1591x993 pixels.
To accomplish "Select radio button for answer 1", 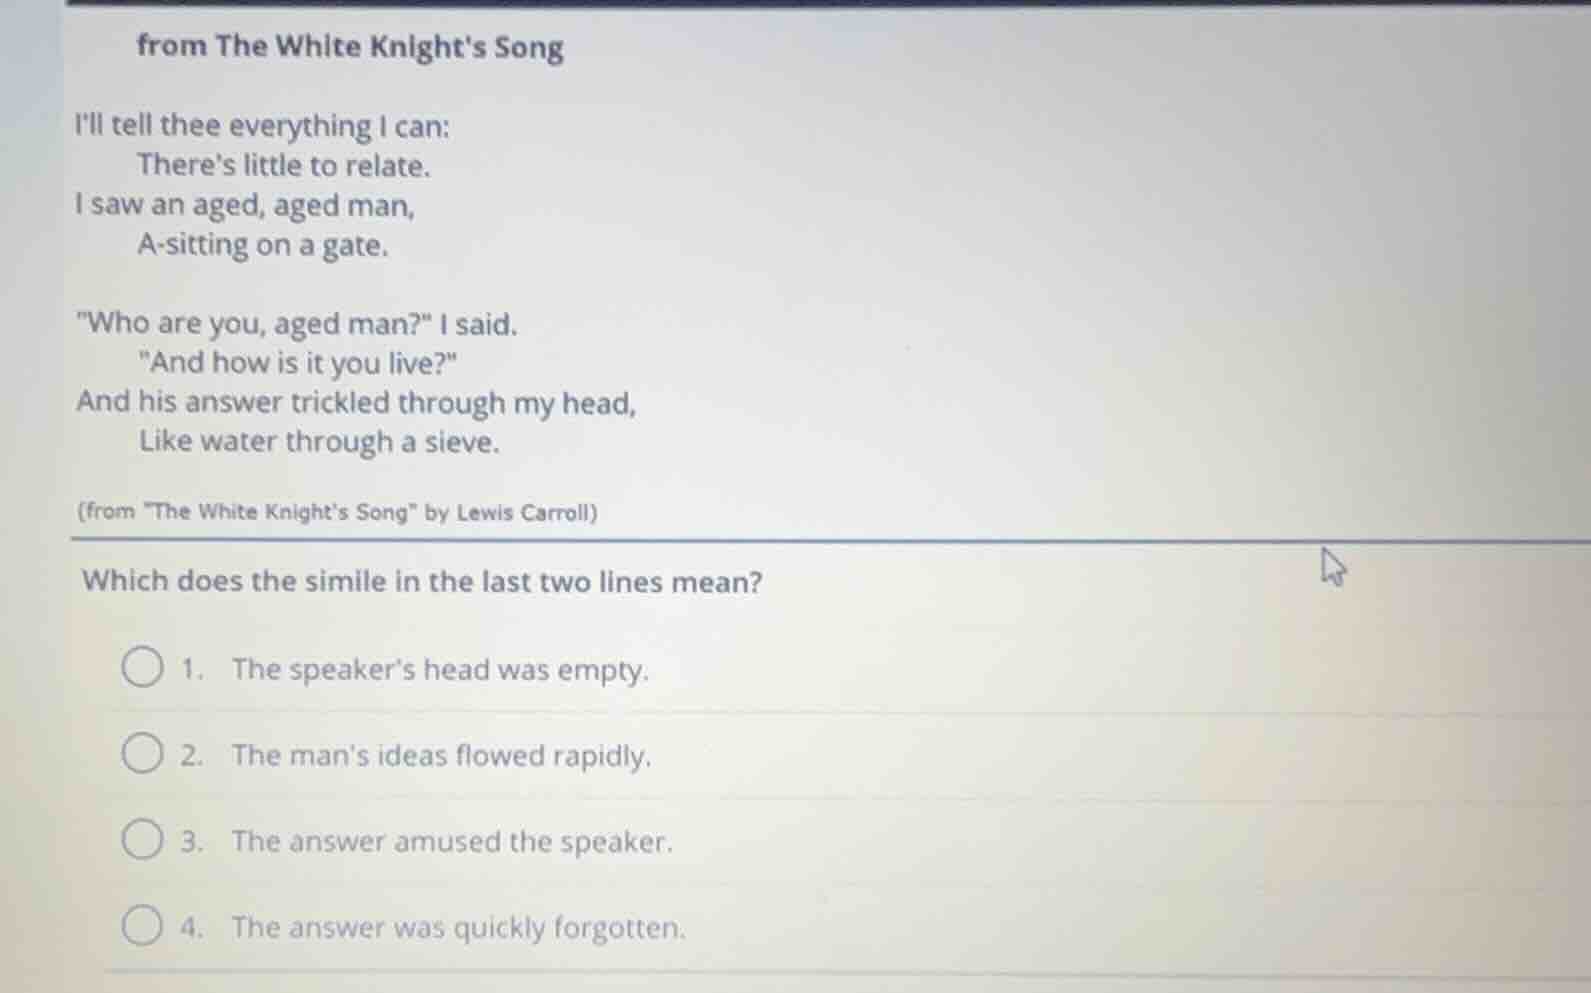I will [141, 665].
